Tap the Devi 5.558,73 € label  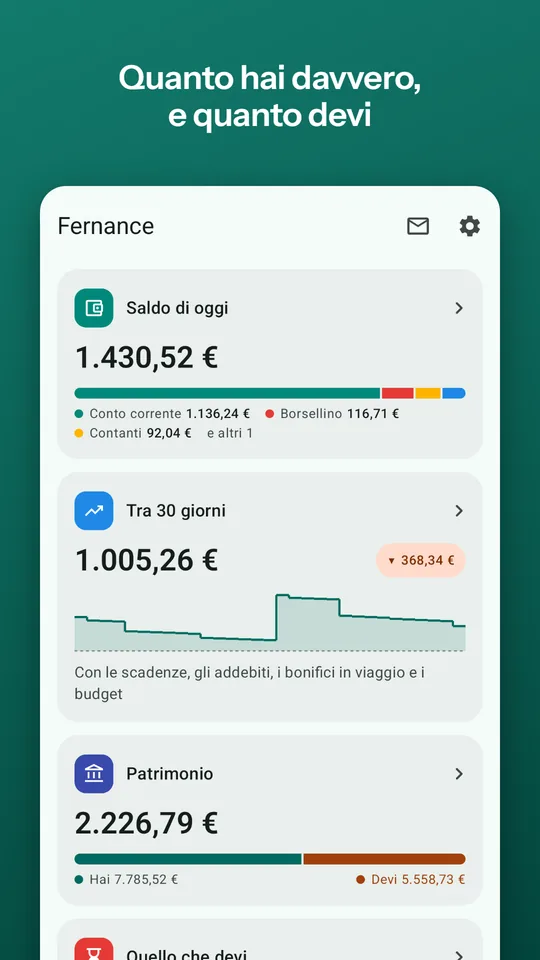pos(411,880)
